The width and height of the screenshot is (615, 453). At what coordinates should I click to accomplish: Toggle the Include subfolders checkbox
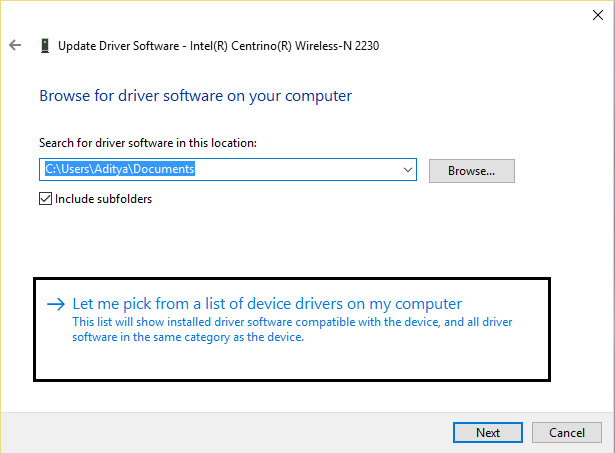[x=45, y=198]
